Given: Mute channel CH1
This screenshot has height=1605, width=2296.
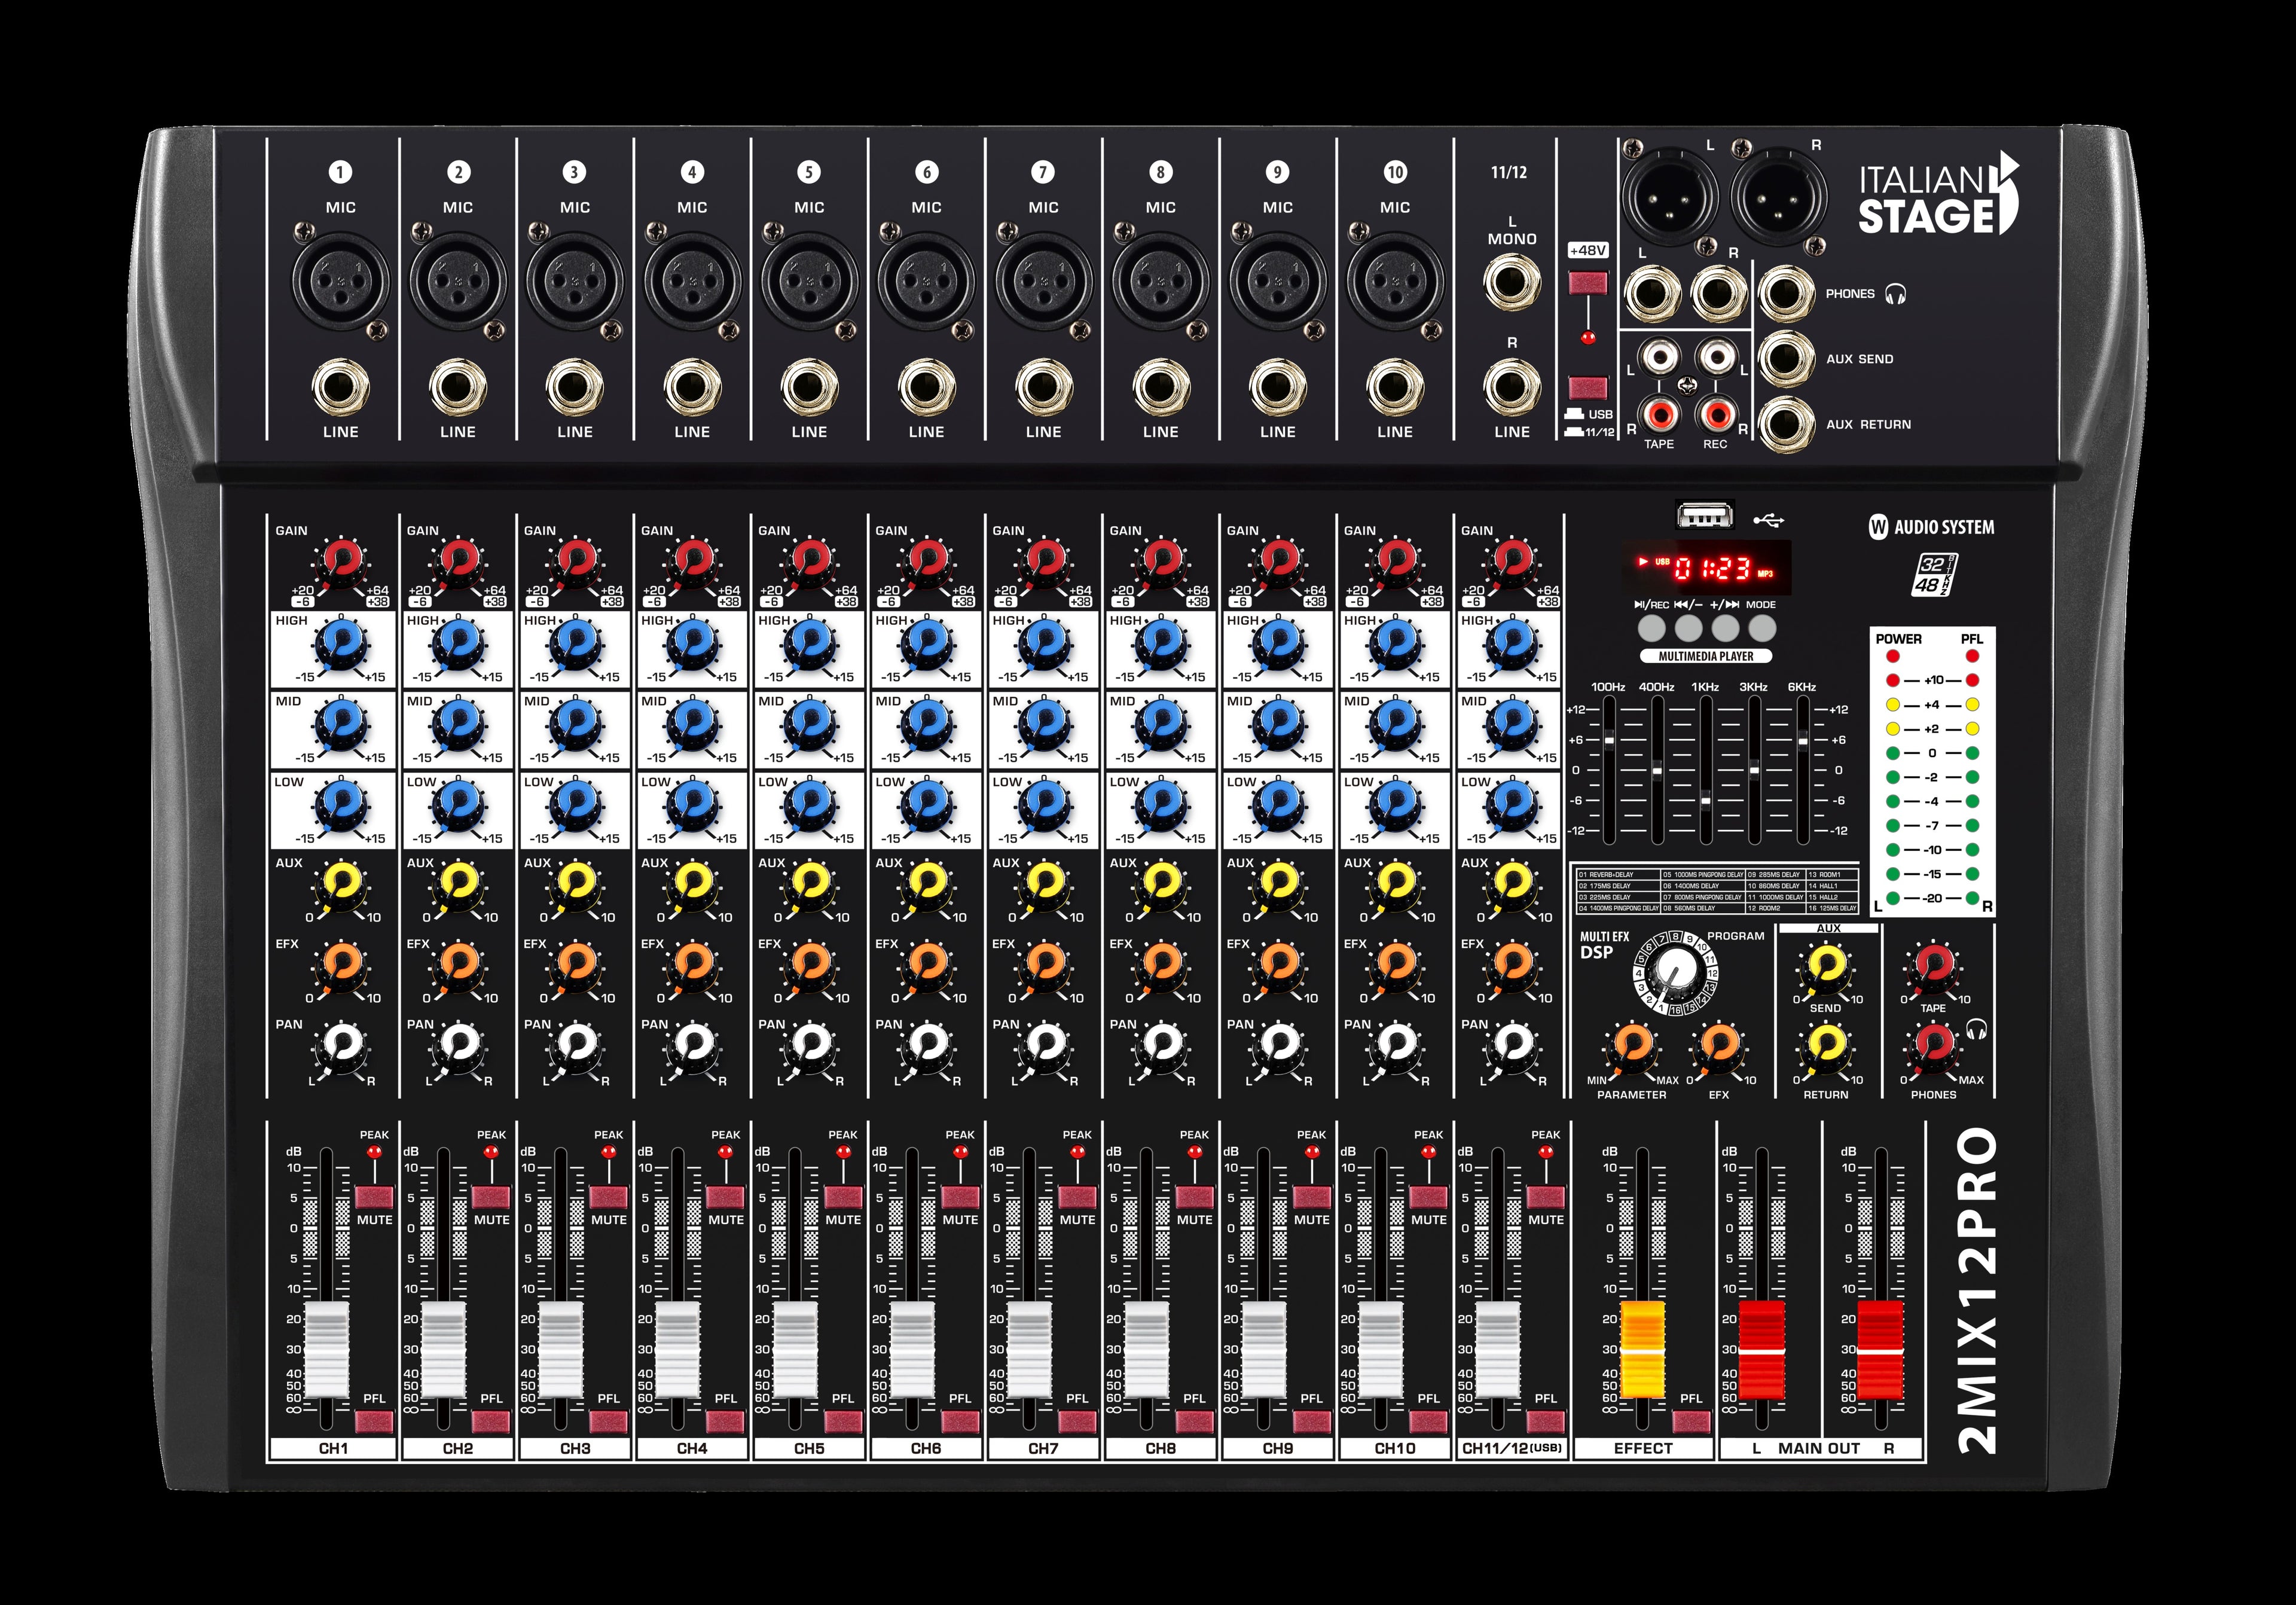Looking at the screenshot, I should pos(374,1197).
